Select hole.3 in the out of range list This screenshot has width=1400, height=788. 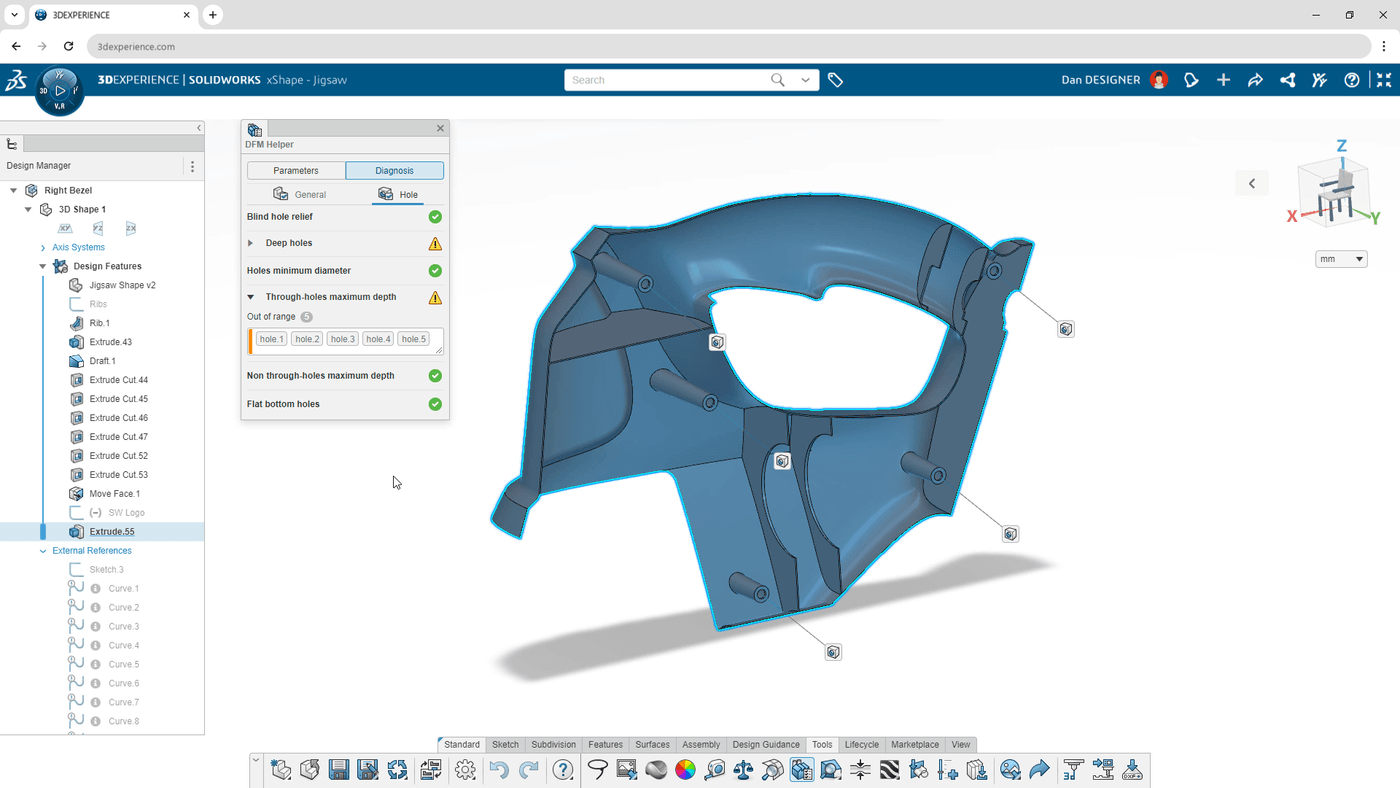342,338
